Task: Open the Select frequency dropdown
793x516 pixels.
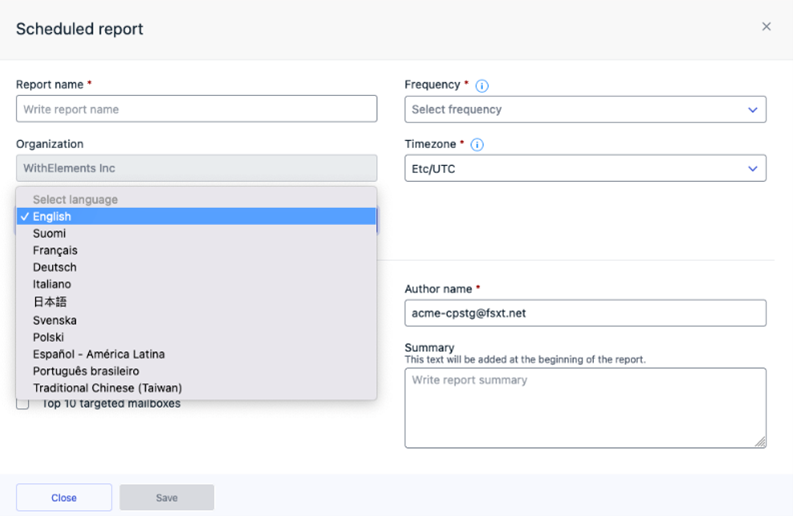Action: tap(585, 109)
